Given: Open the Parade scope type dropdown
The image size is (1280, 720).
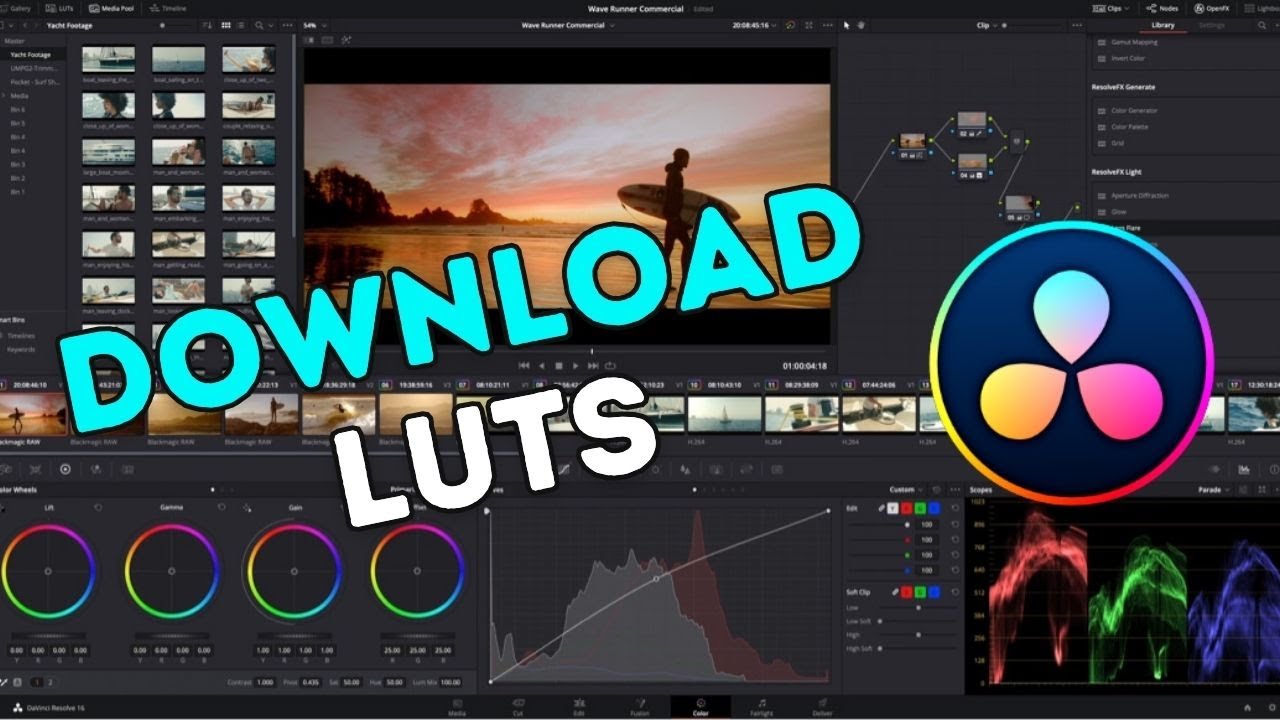Looking at the screenshot, I should [1215, 490].
